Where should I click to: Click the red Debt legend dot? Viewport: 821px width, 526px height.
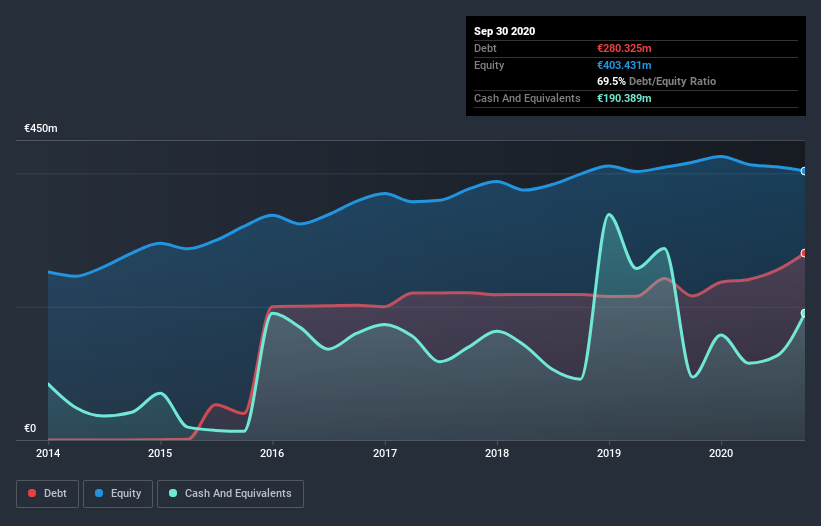(x=32, y=493)
